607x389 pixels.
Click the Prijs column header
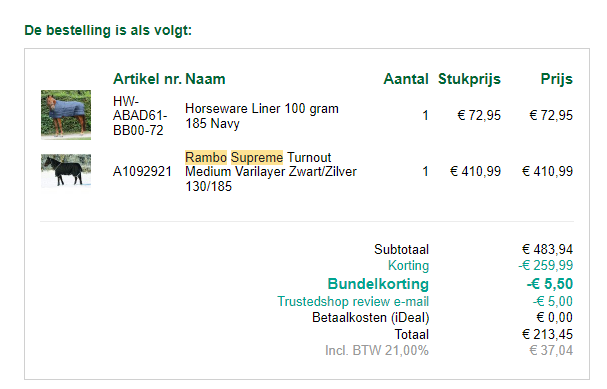[x=556, y=79]
